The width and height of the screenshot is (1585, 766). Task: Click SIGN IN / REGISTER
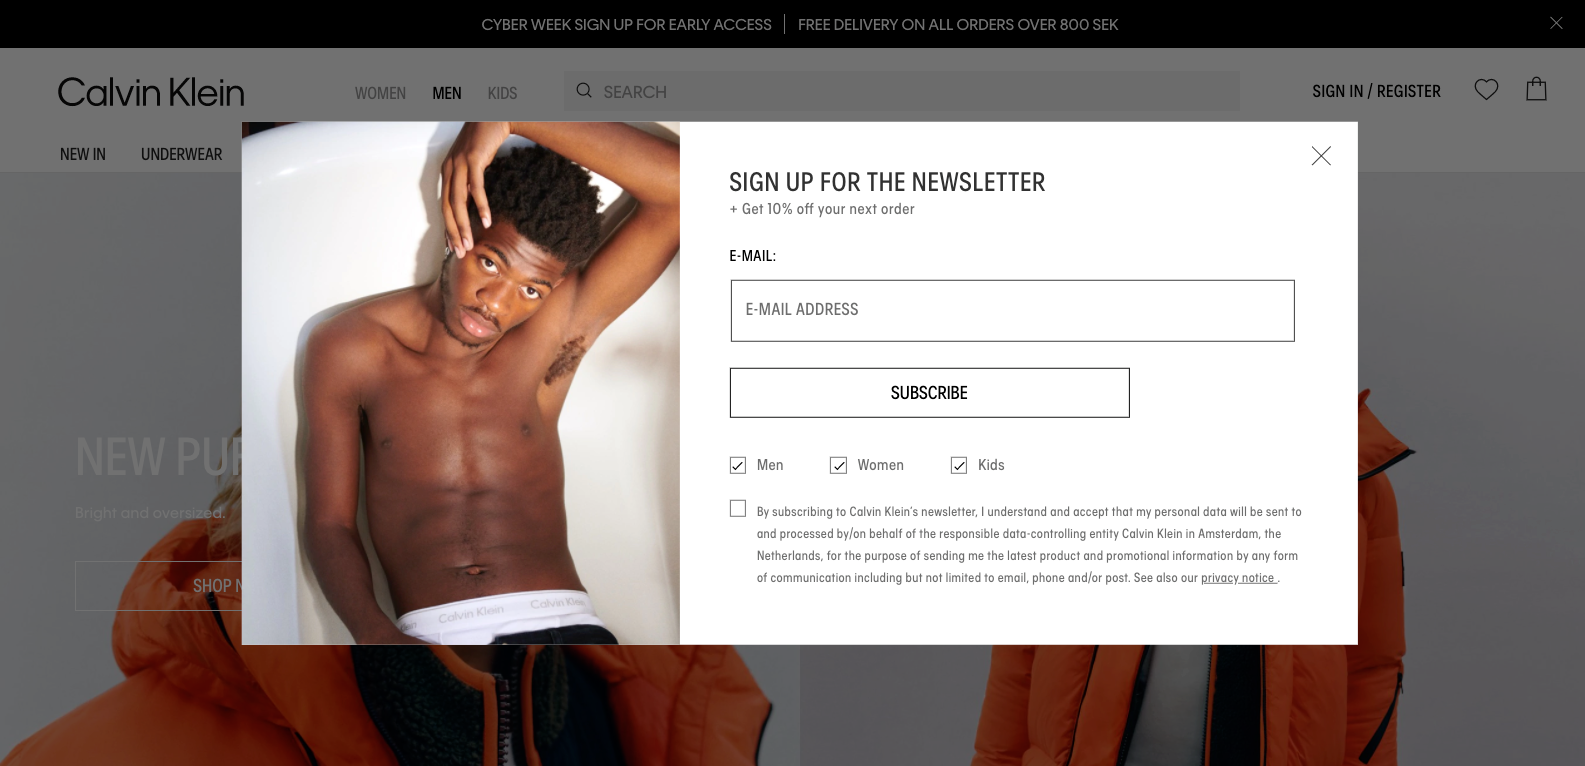coord(1376,91)
